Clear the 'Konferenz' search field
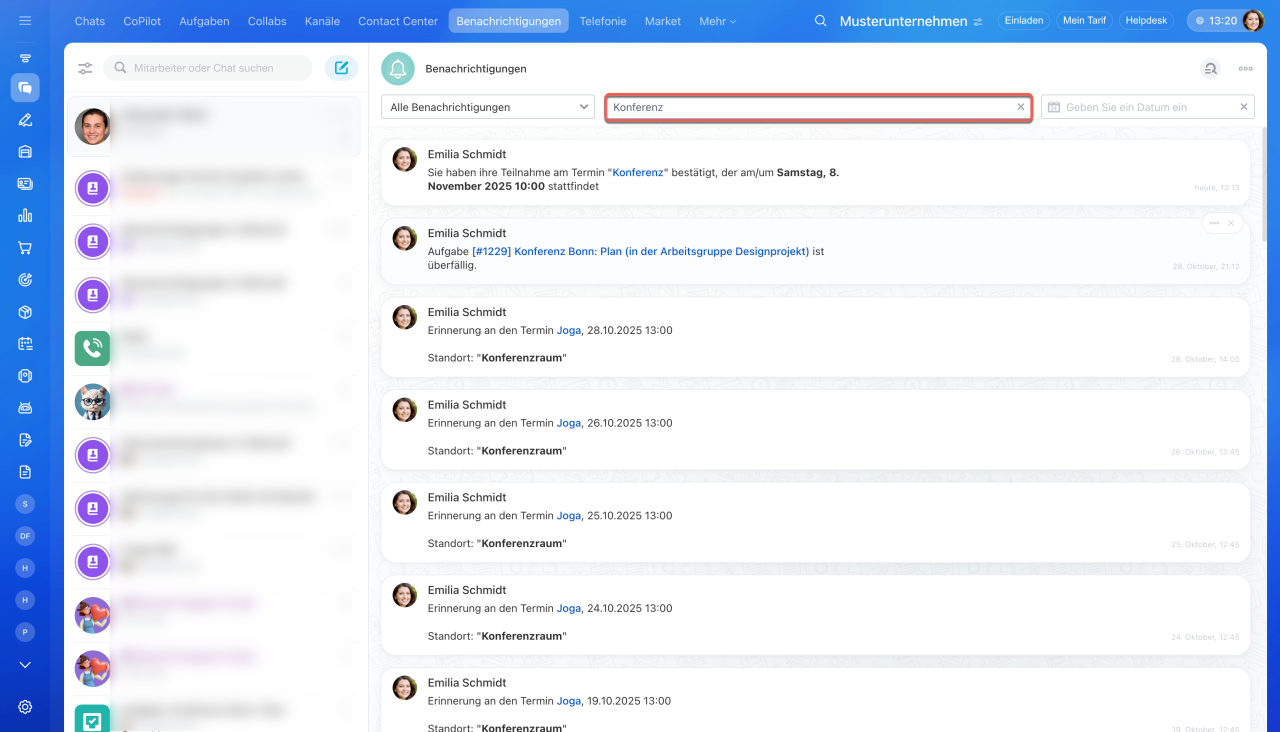Screen dimensions: 1280x732 coord(1020,107)
